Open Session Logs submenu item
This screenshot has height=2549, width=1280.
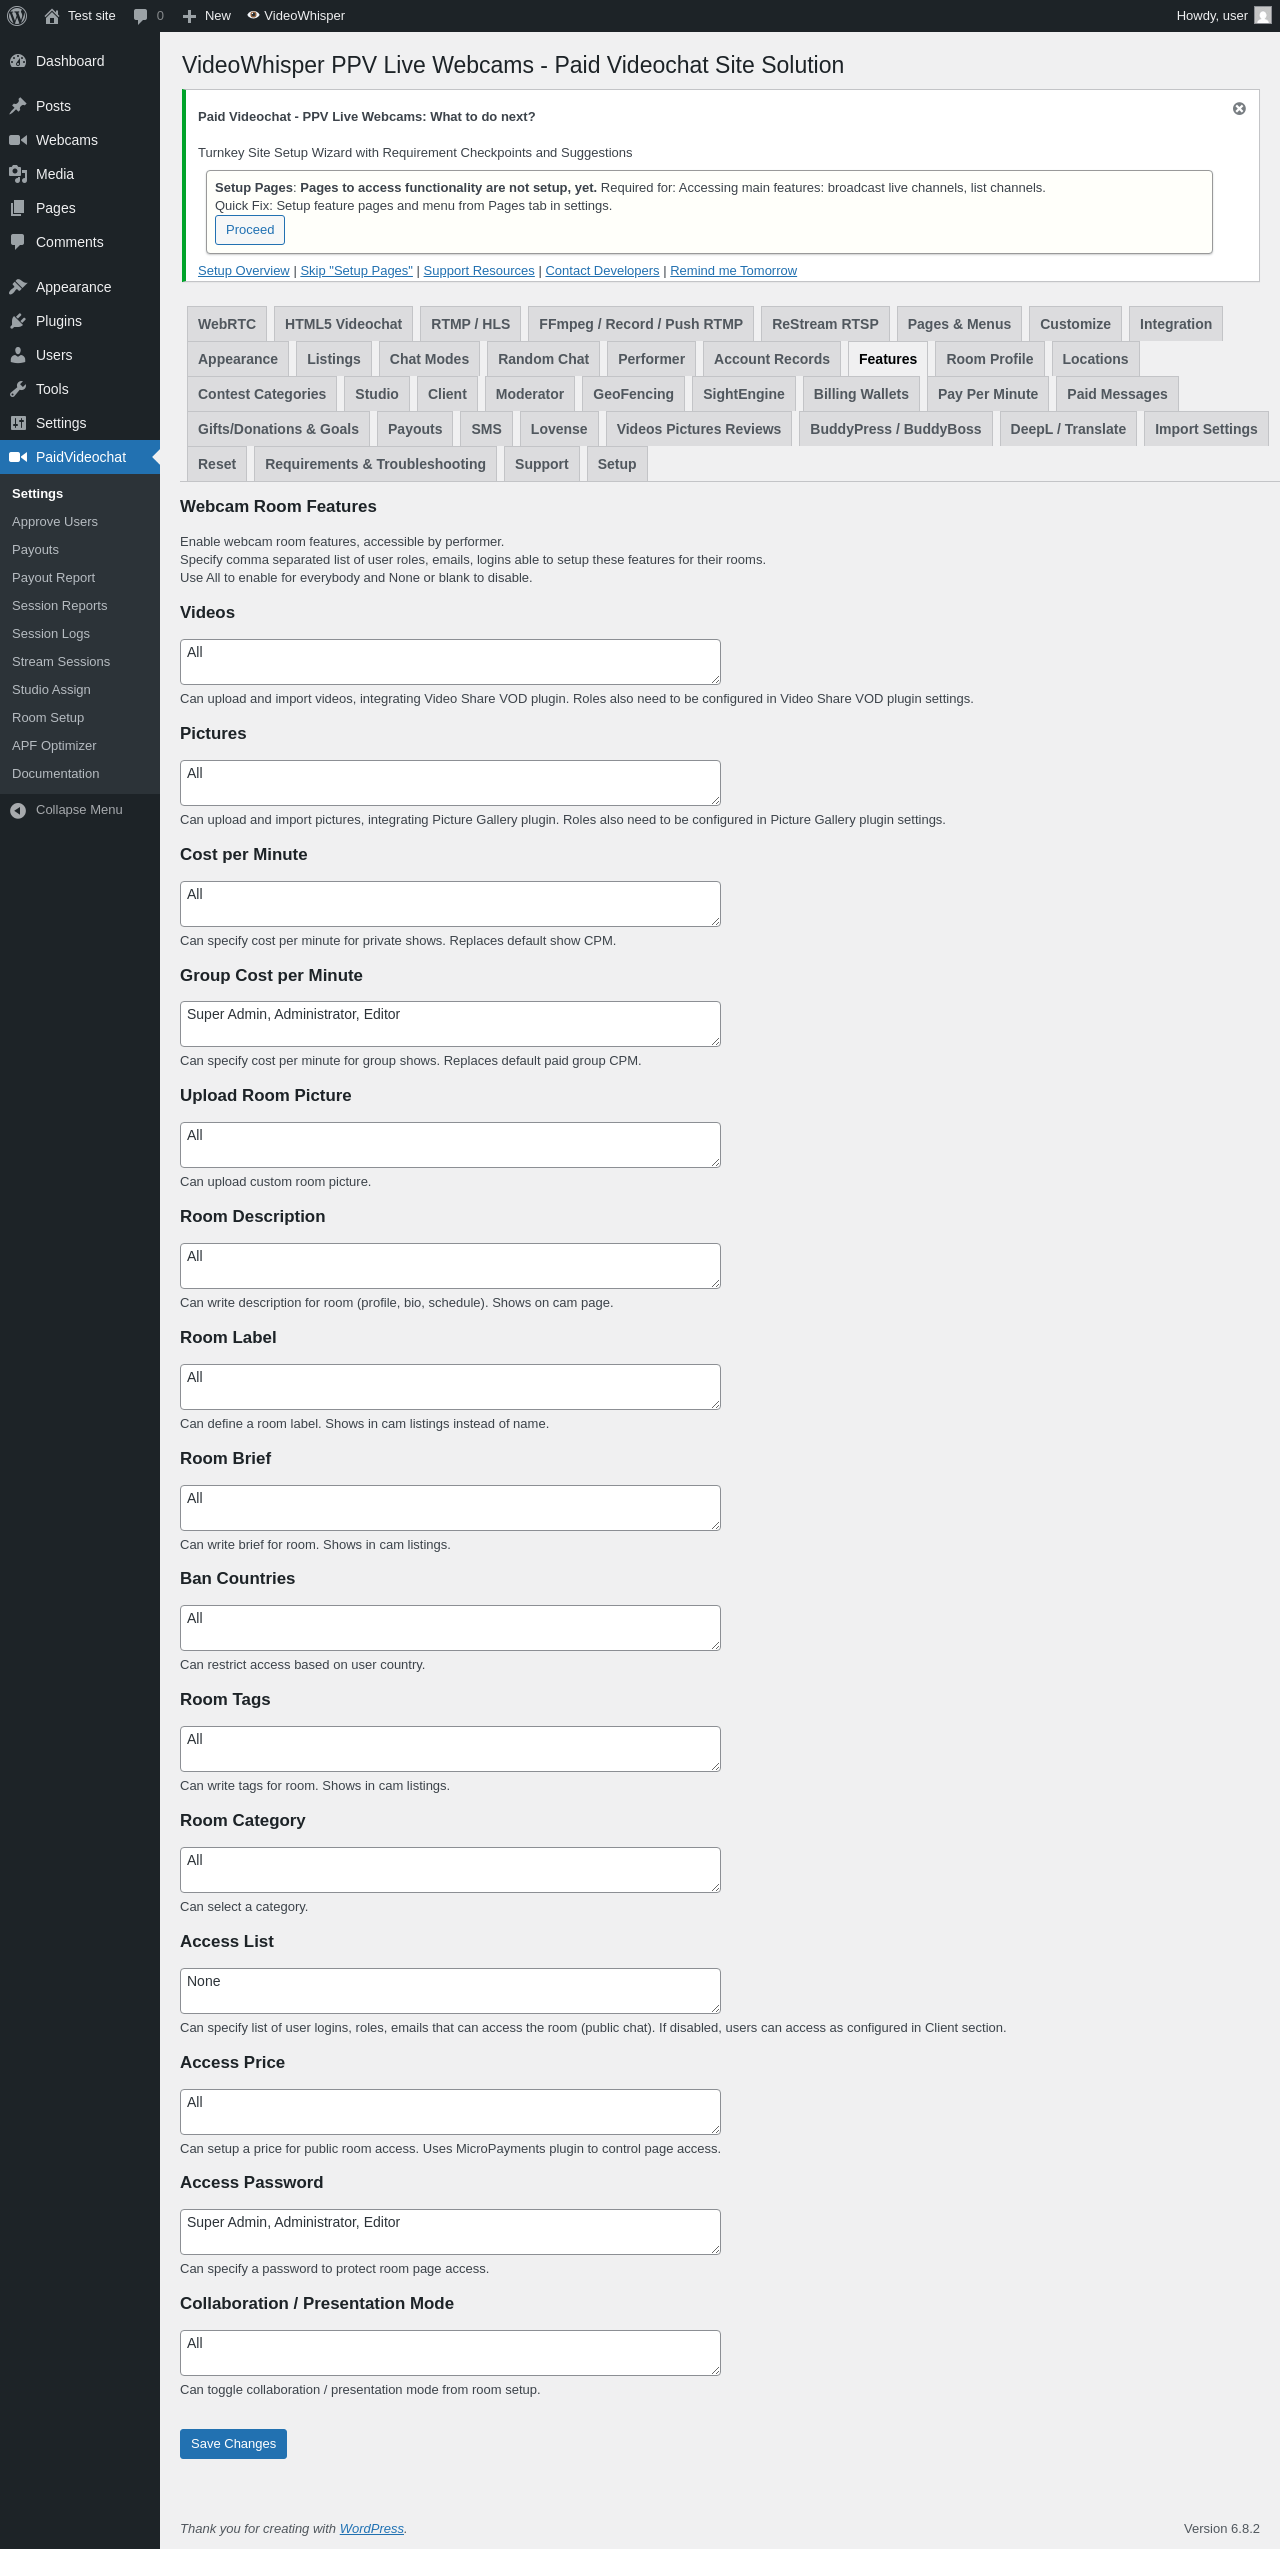(80, 634)
